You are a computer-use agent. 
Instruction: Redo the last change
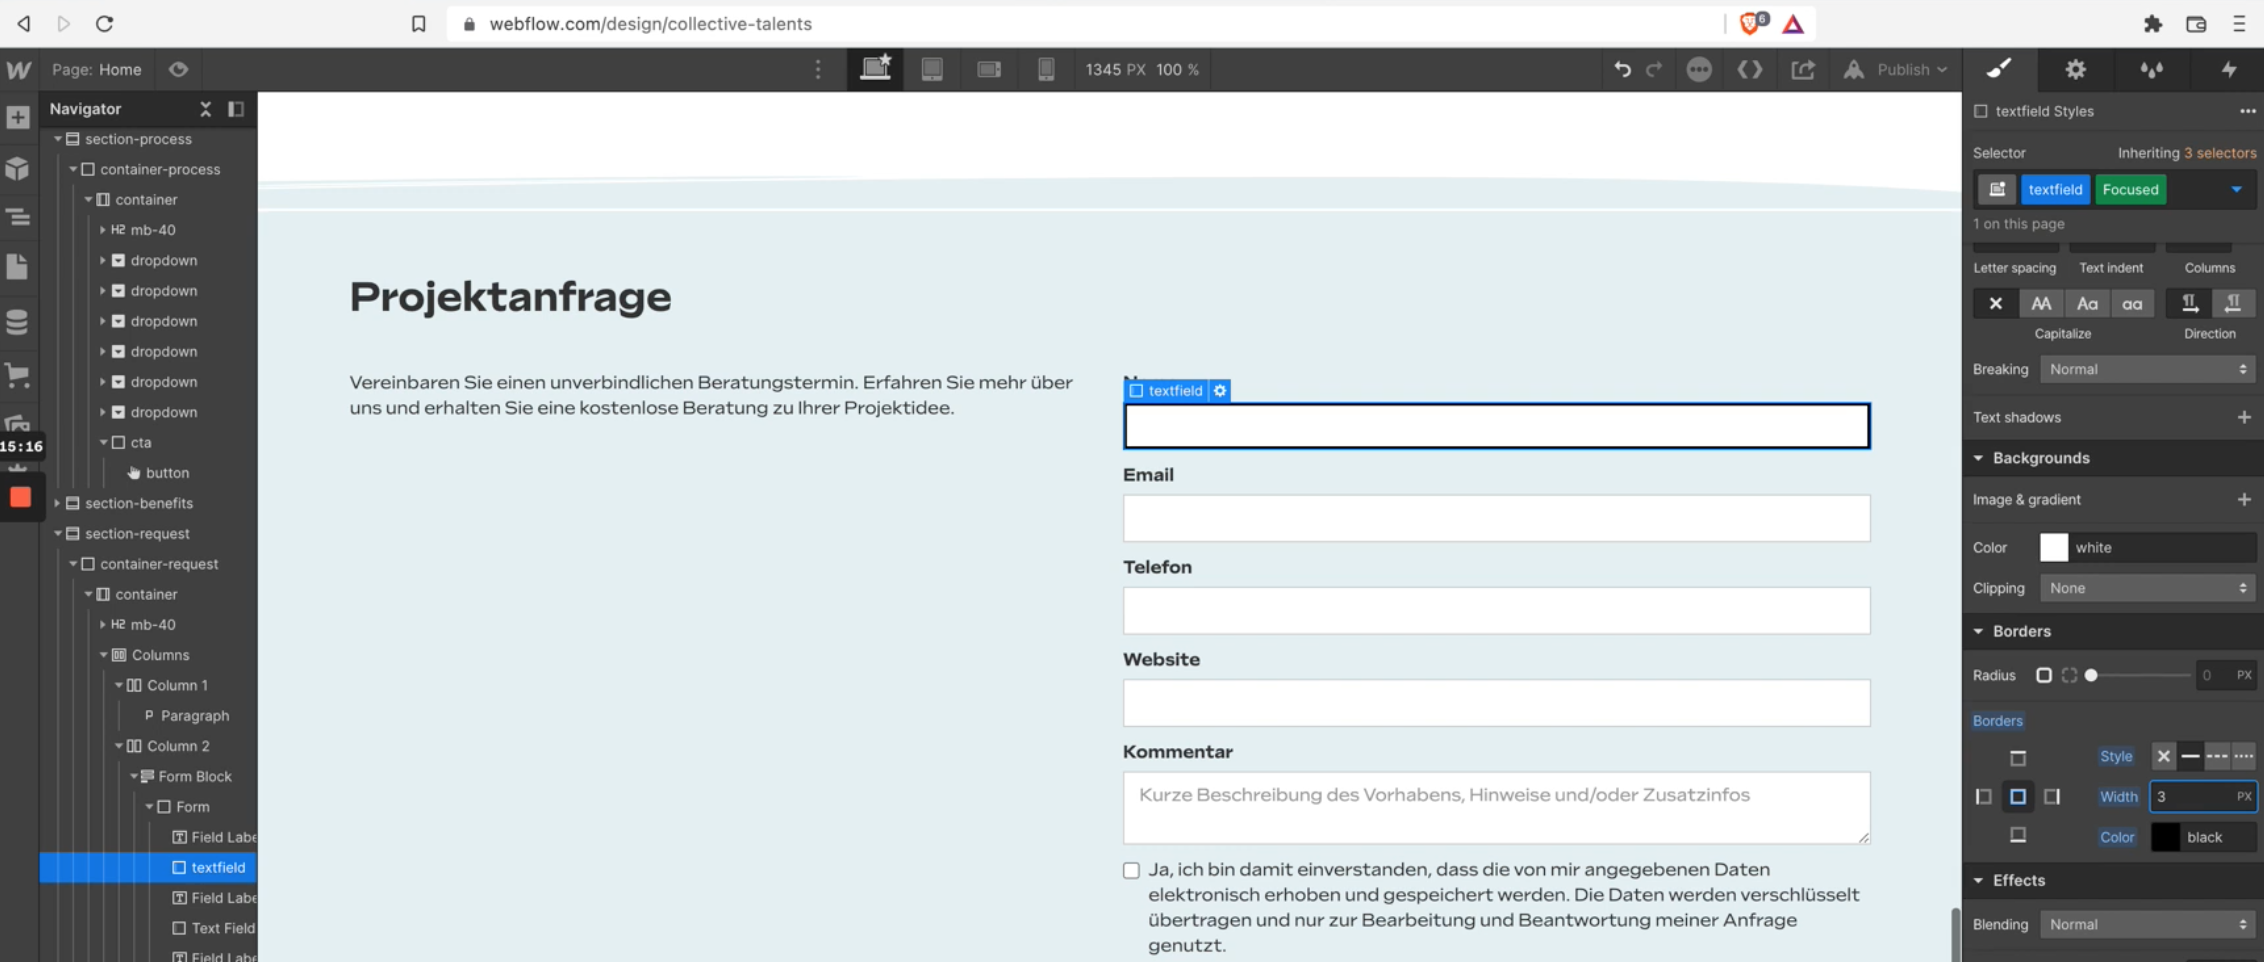click(x=1654, y=69)
